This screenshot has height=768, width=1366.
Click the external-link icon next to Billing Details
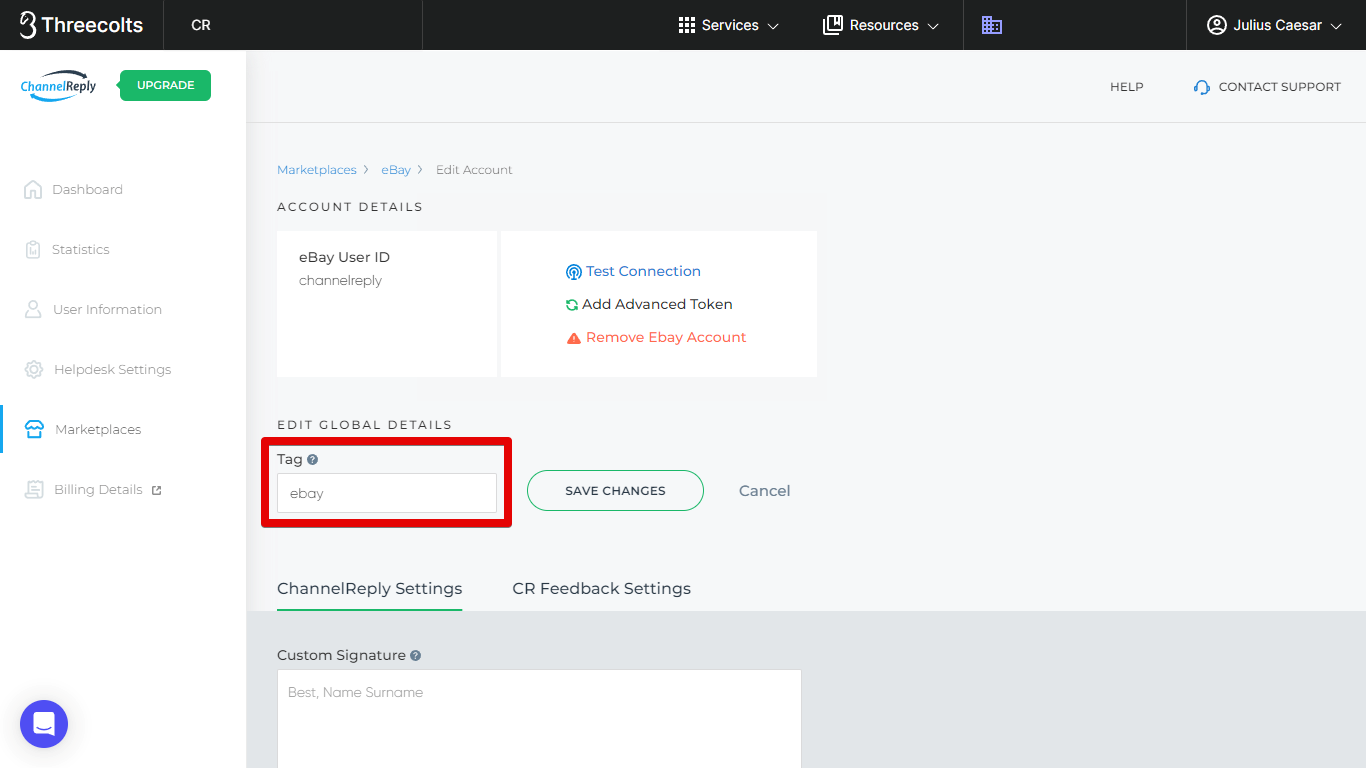(x=156, y=490)
